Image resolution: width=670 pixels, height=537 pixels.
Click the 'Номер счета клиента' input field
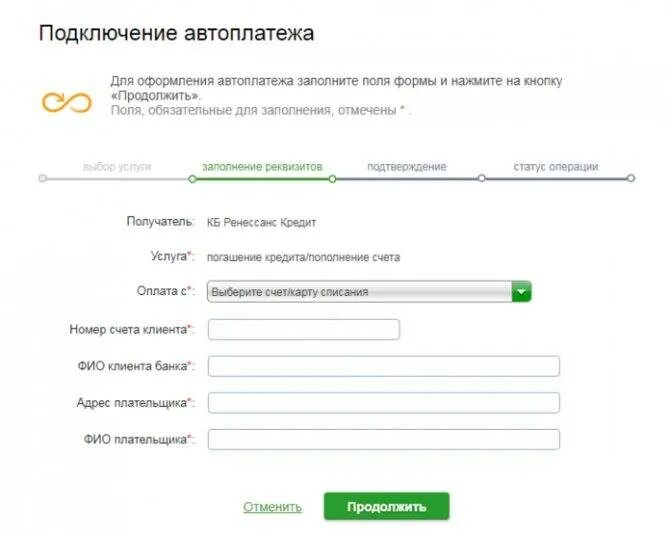click(304, 329)
